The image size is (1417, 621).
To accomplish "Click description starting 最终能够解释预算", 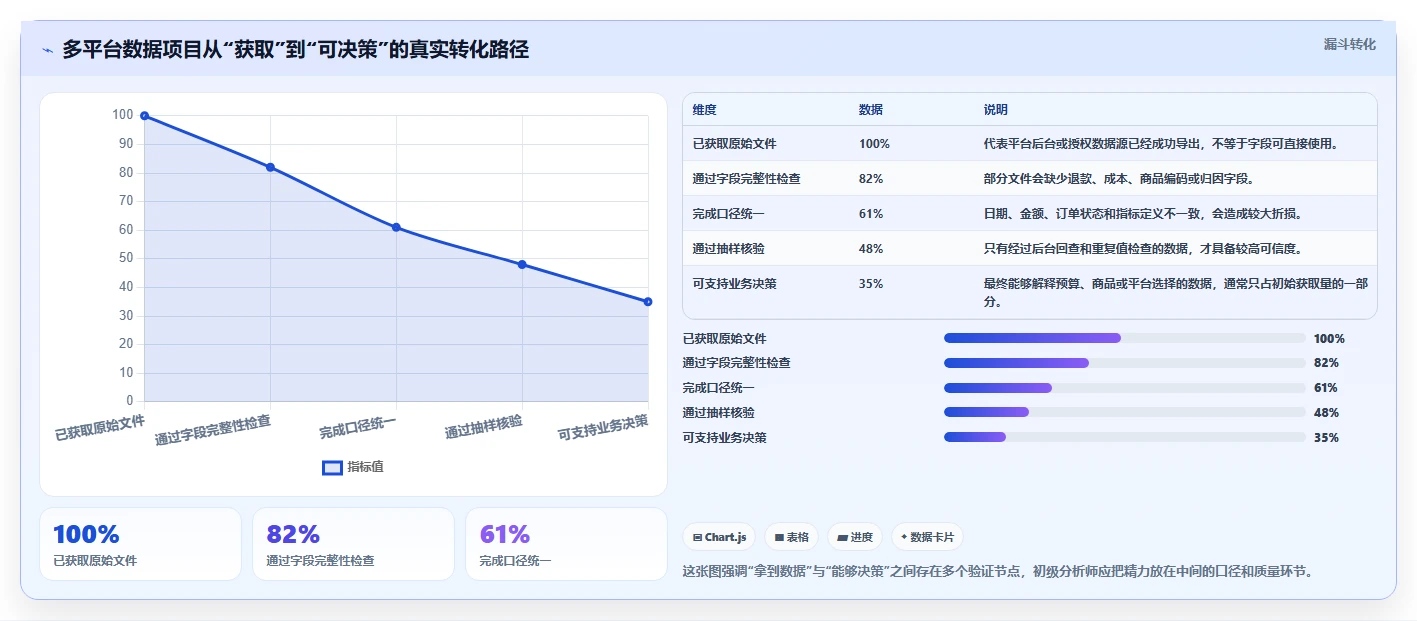I will click(1176, 292).
